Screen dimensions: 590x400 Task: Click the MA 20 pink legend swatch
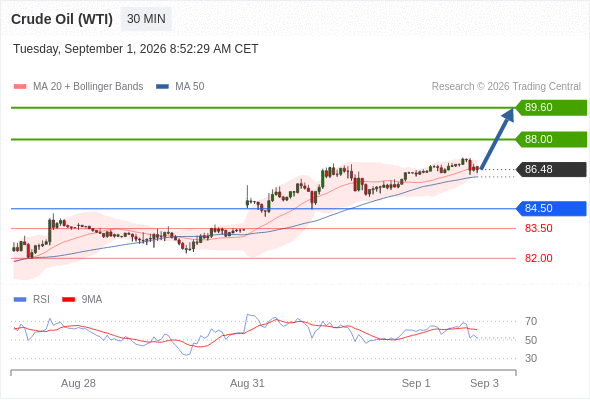click(x=20, y=87)
